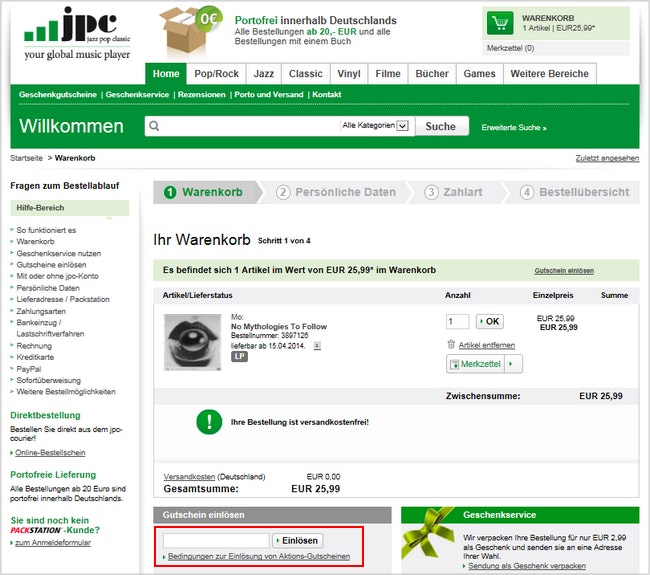
Task: Click the quantity Anzahl input field
Action: (x=458, y=321)
